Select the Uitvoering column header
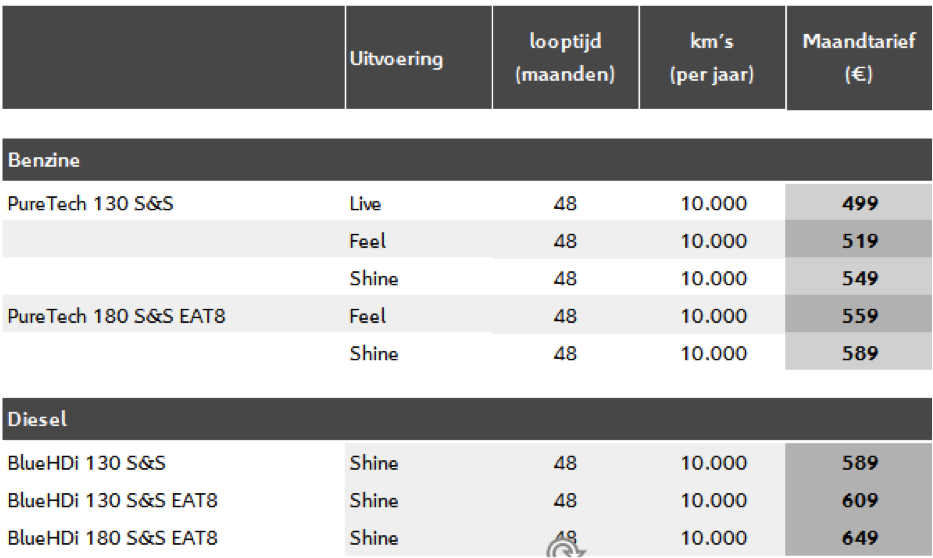 click(x=419, y=58)
